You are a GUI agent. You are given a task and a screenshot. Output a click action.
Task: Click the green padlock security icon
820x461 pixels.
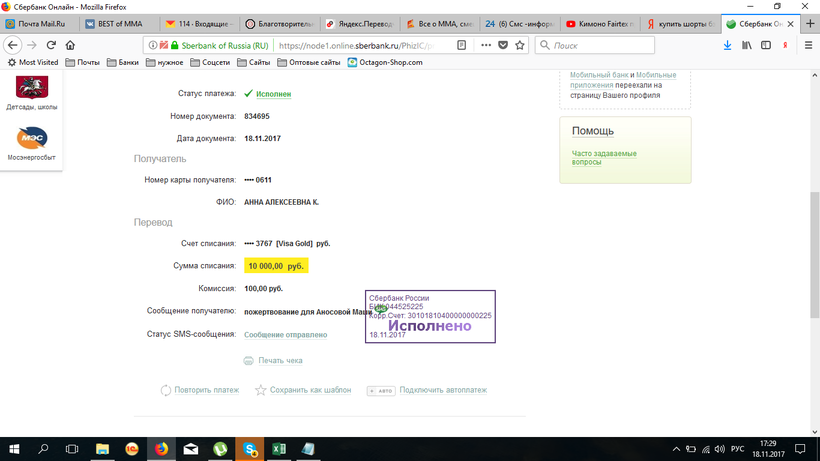click(x=175, y=45)
